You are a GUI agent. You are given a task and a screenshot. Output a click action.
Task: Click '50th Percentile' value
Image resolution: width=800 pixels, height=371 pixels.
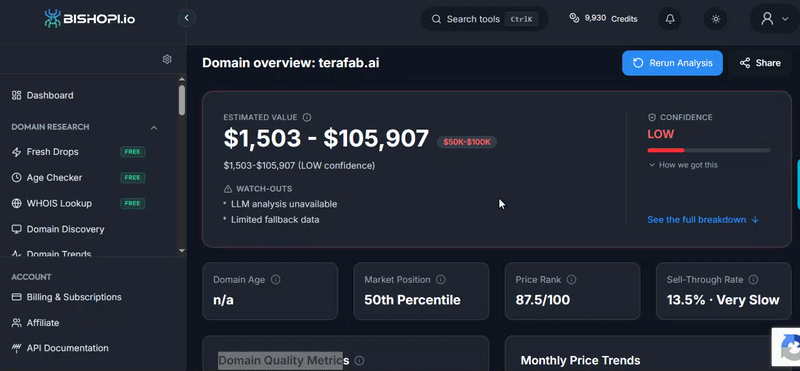pyautogui.click(x=412, y=300)
